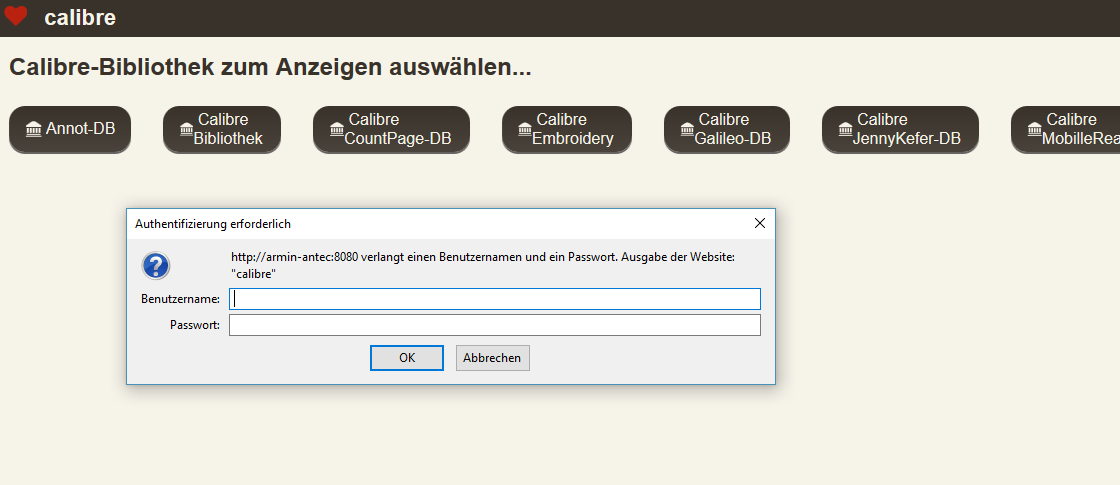Click the blue question mark dialog icon
The width and height of the screenshot is (1120, 485).
(156, 266)
